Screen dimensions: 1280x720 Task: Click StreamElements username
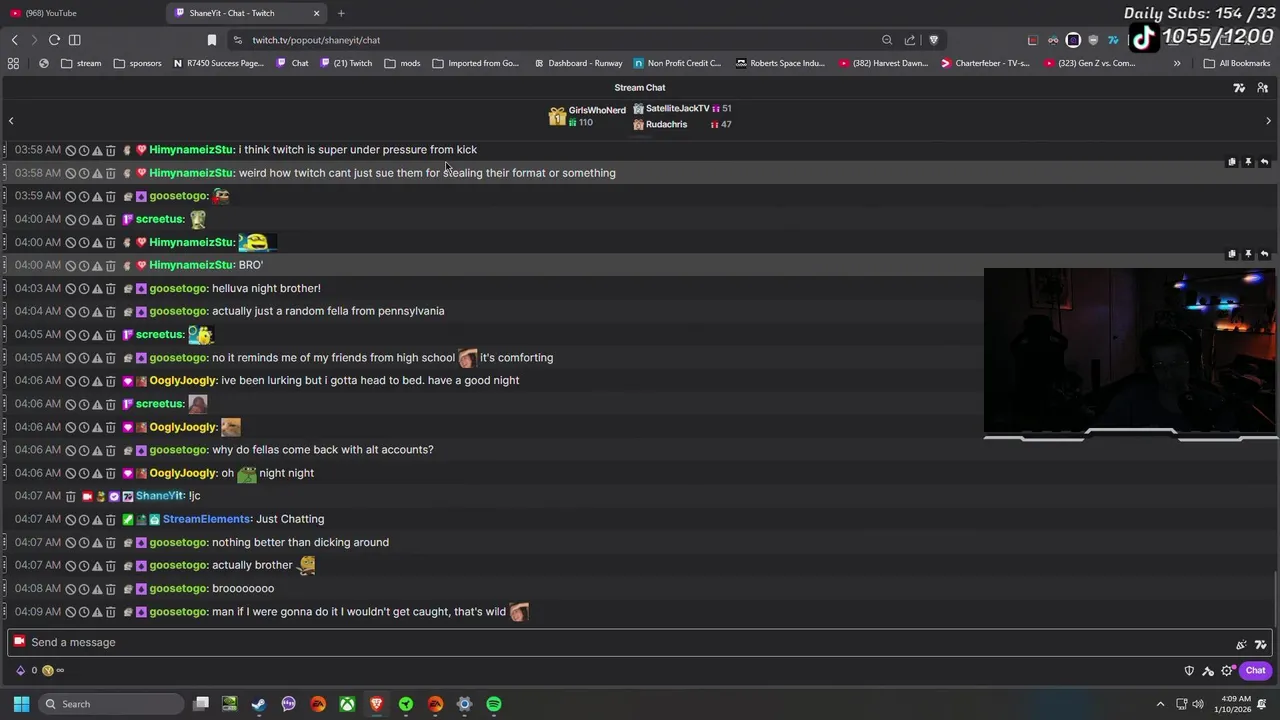(206, 519)
